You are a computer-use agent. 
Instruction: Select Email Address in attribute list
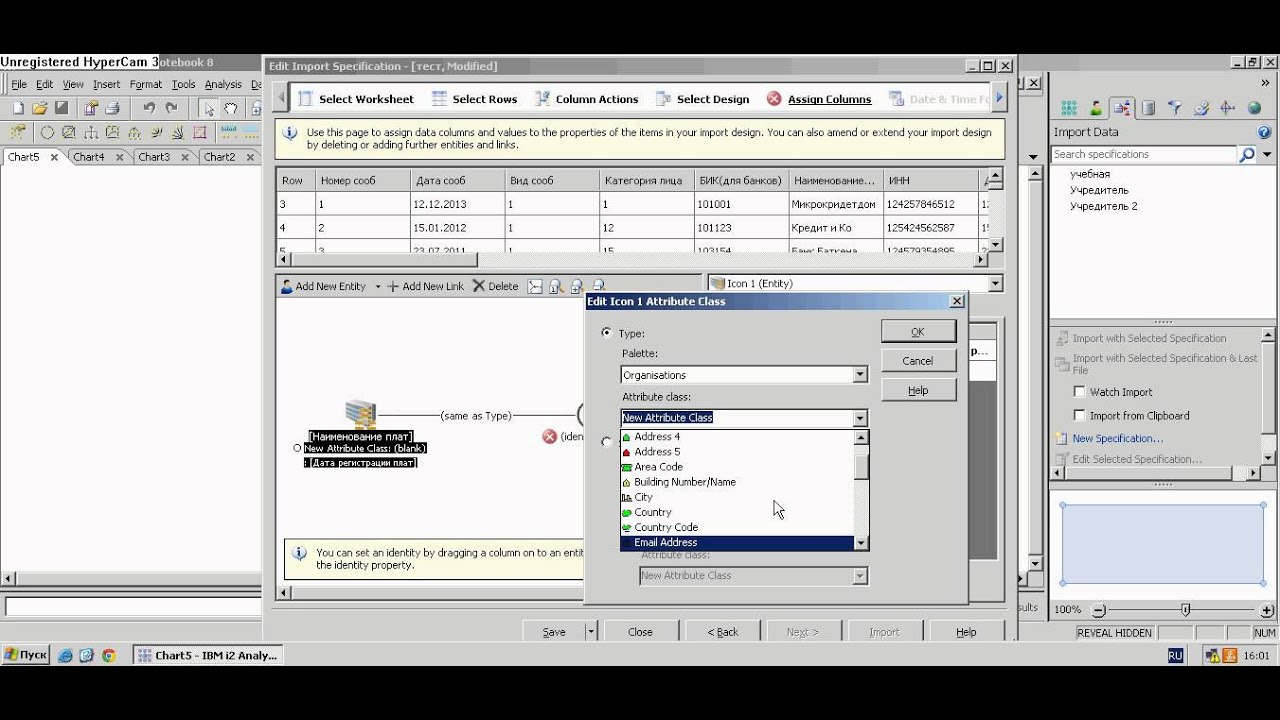737,542
